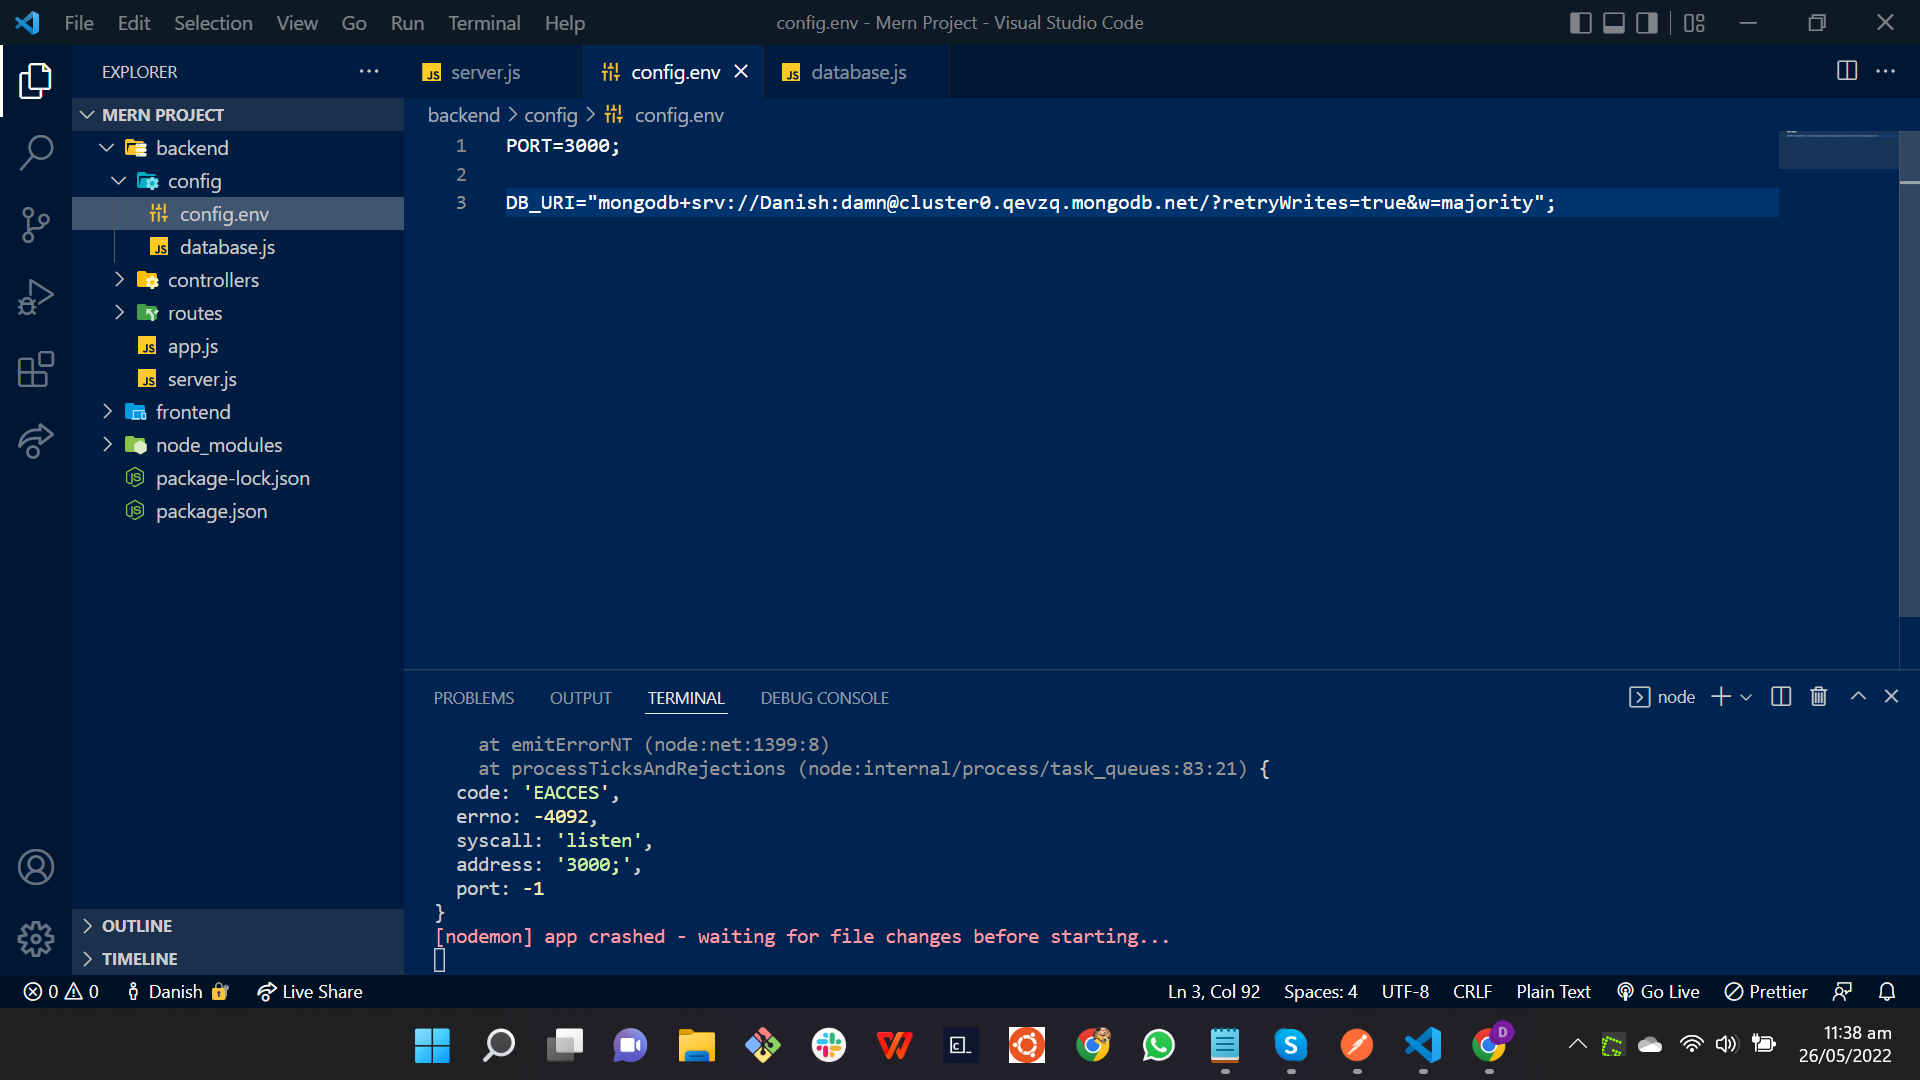Create a new terminal with plus icon
Screen dimensions: 1920x1080
tap(1721, 697)
